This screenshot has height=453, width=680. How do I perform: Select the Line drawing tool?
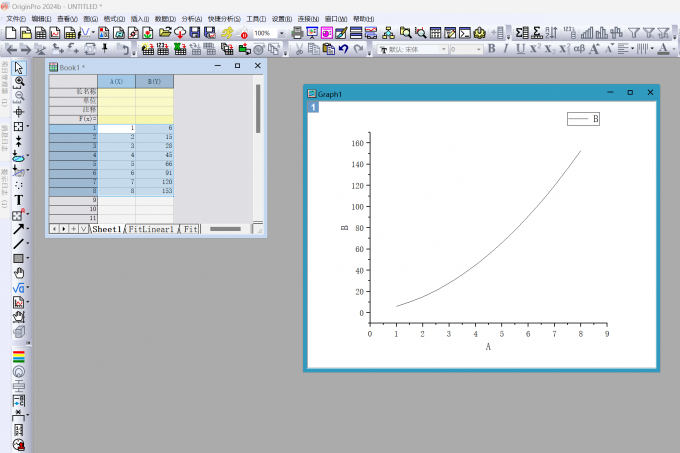tap(18, 244)
